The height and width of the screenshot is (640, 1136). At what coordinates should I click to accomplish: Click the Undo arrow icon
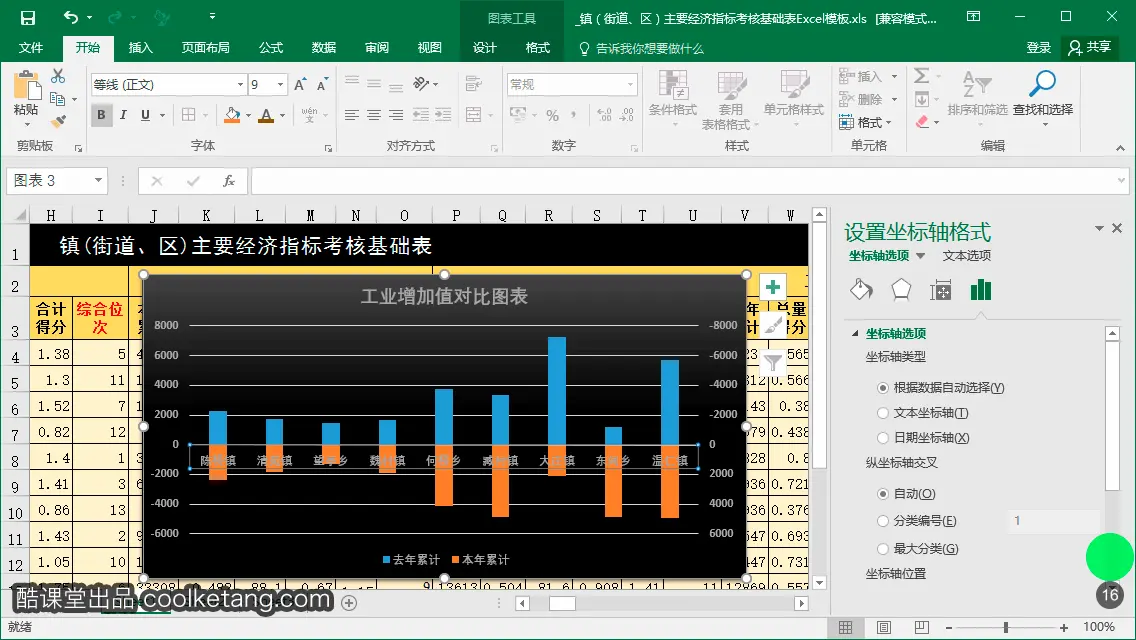(71, 17)
